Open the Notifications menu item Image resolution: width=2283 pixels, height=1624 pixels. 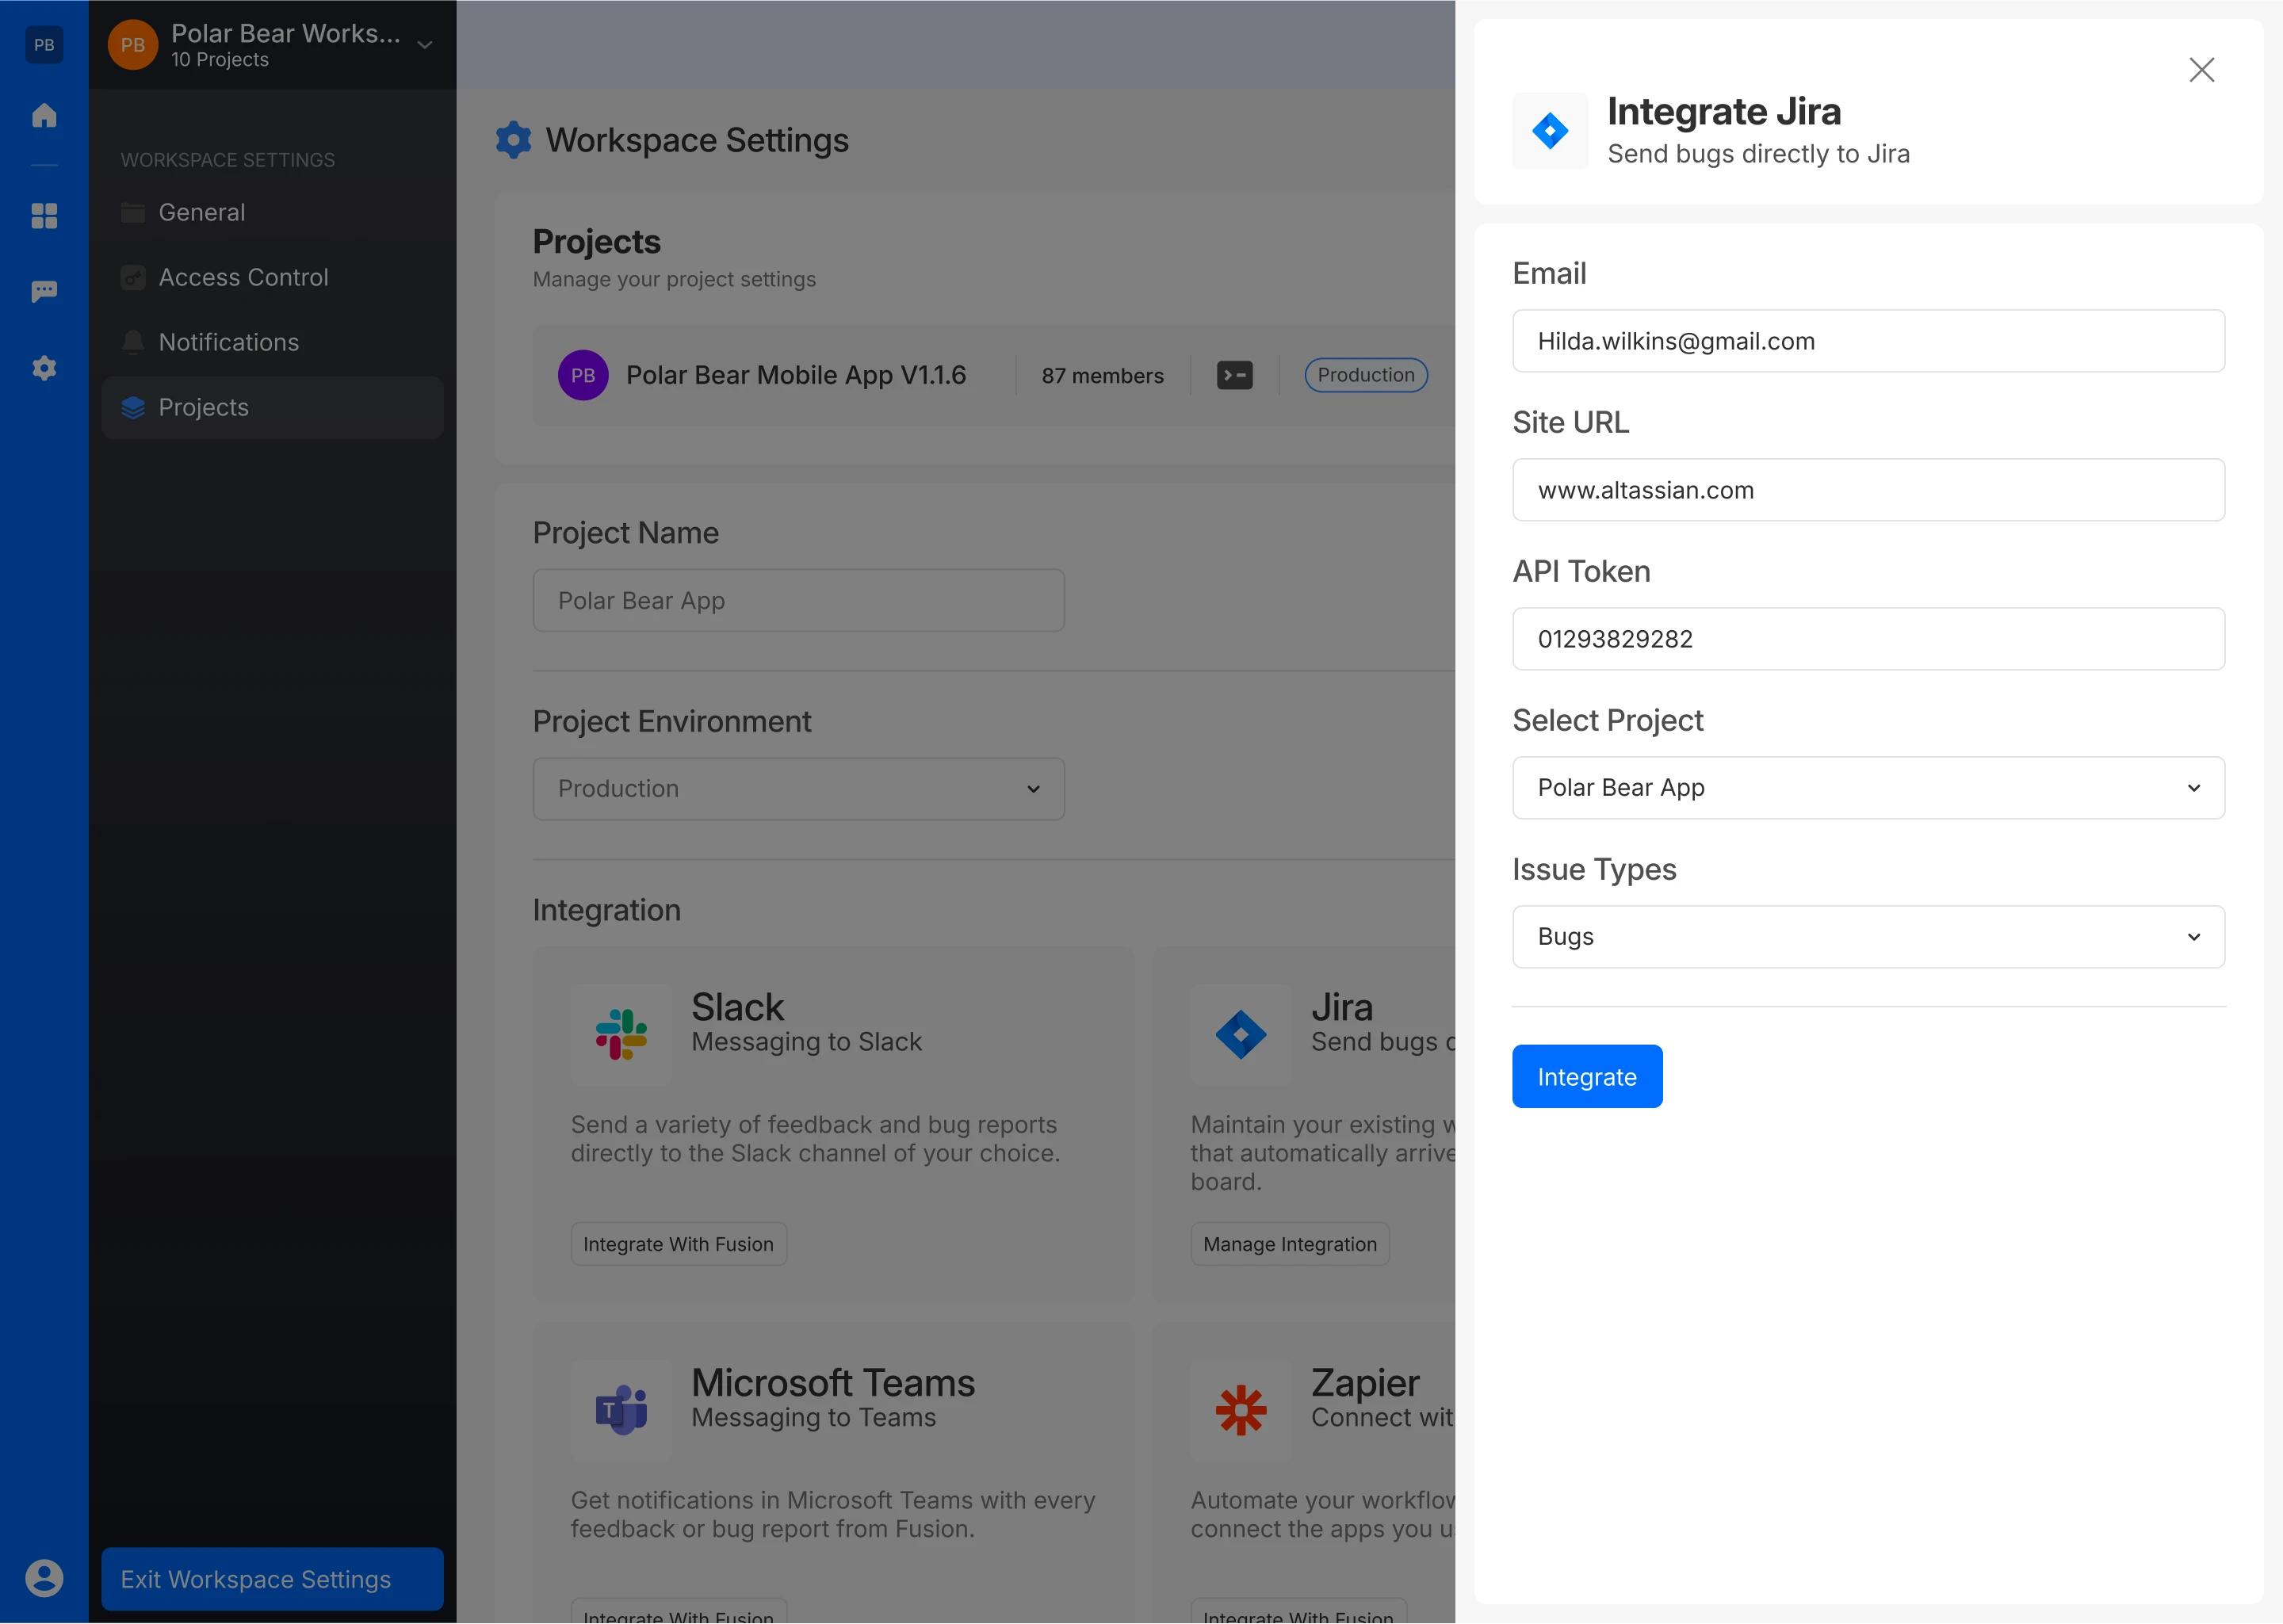point(272,342)
